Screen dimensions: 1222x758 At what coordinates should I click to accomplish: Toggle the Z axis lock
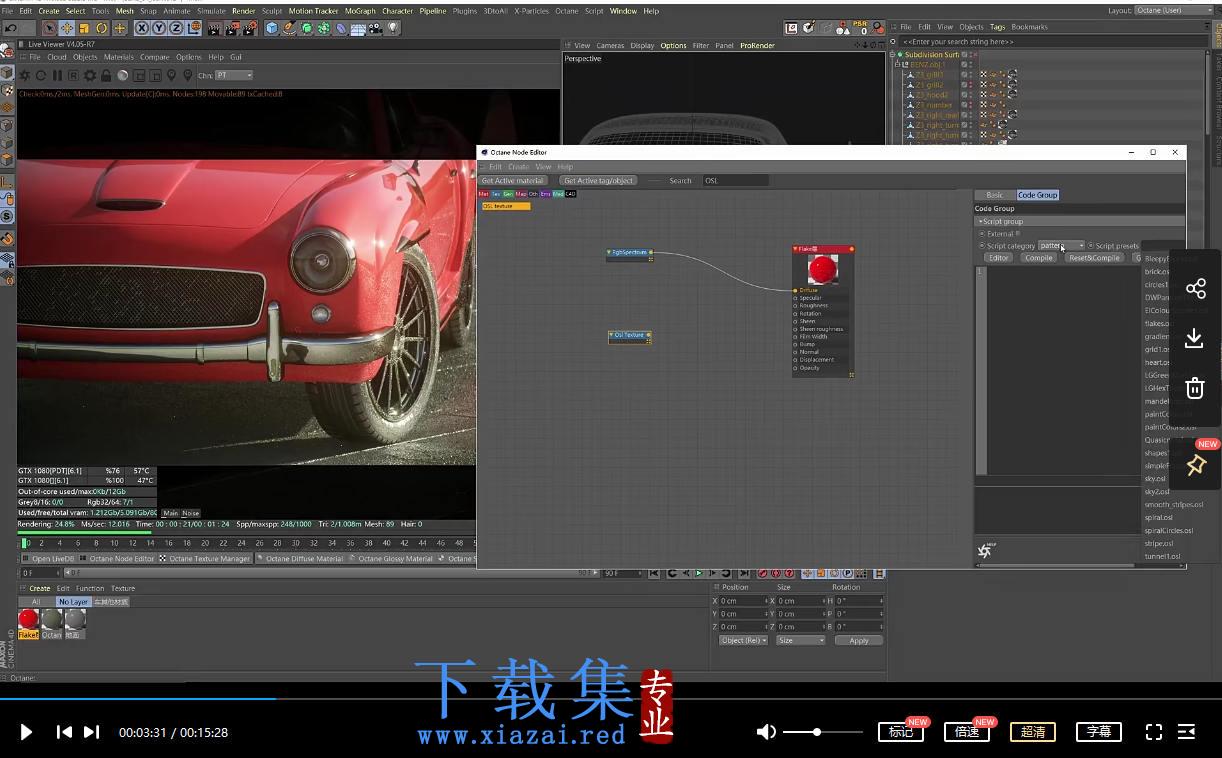[x=176, y=28]
